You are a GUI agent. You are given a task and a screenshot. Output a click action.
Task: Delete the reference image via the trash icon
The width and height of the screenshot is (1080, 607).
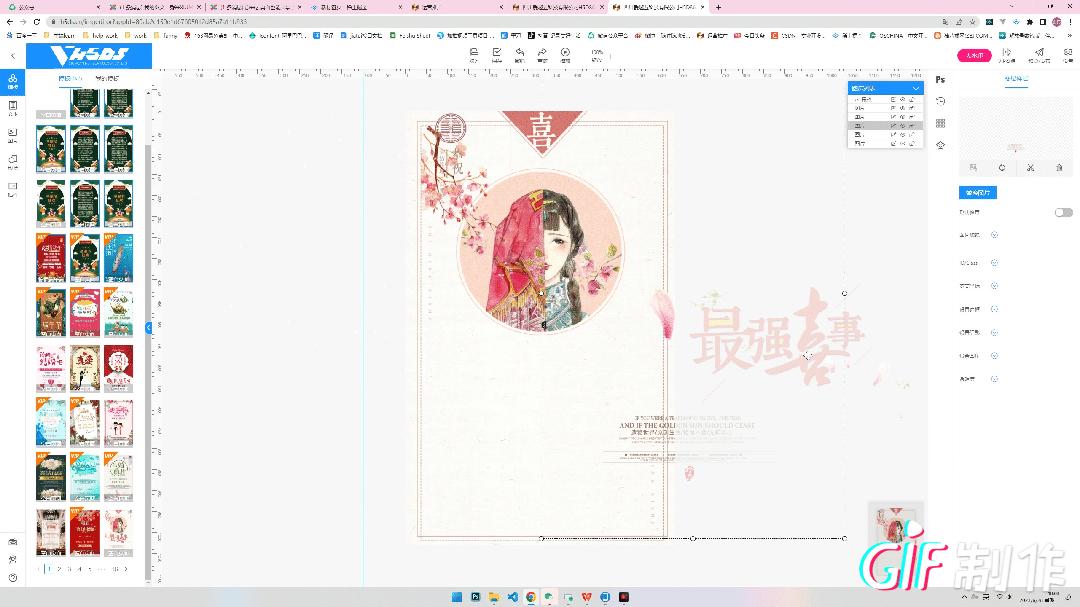click(x=1059, y=167)
